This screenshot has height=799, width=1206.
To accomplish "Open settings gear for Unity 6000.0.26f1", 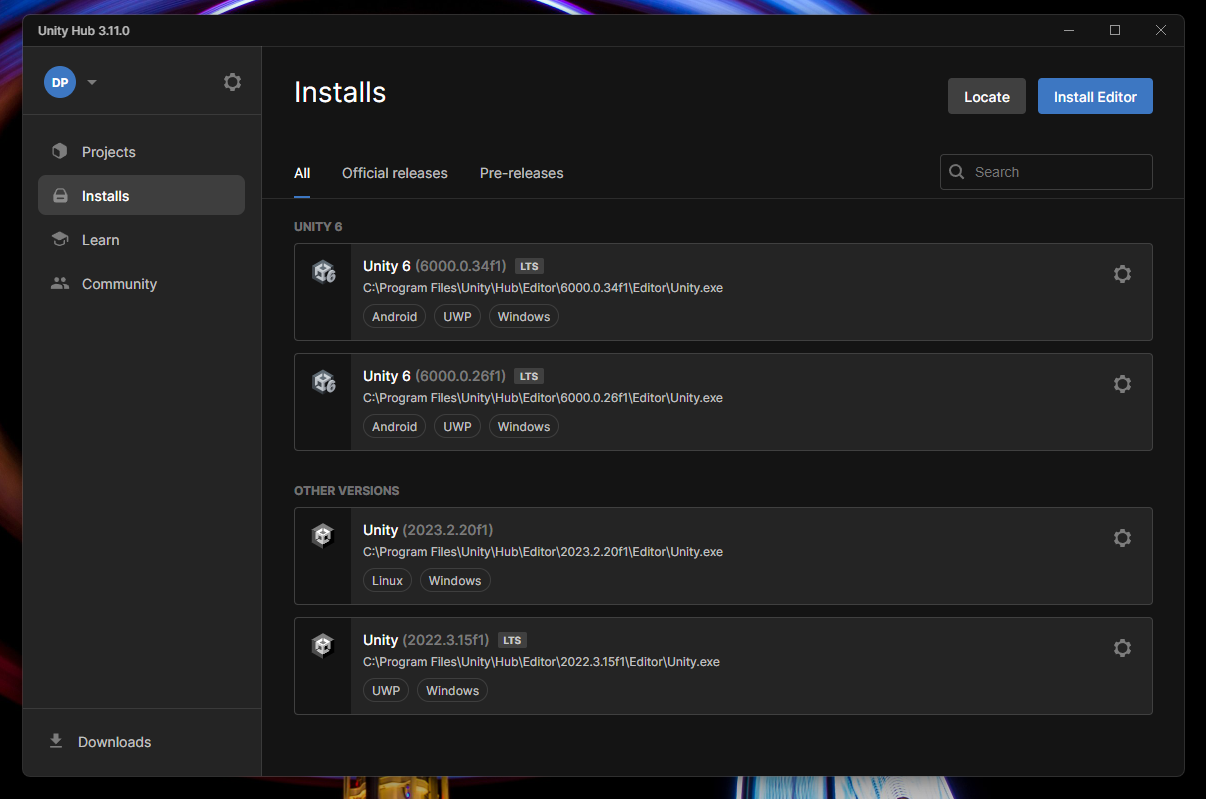I will pyautogui.click(x=1122, y=384).
